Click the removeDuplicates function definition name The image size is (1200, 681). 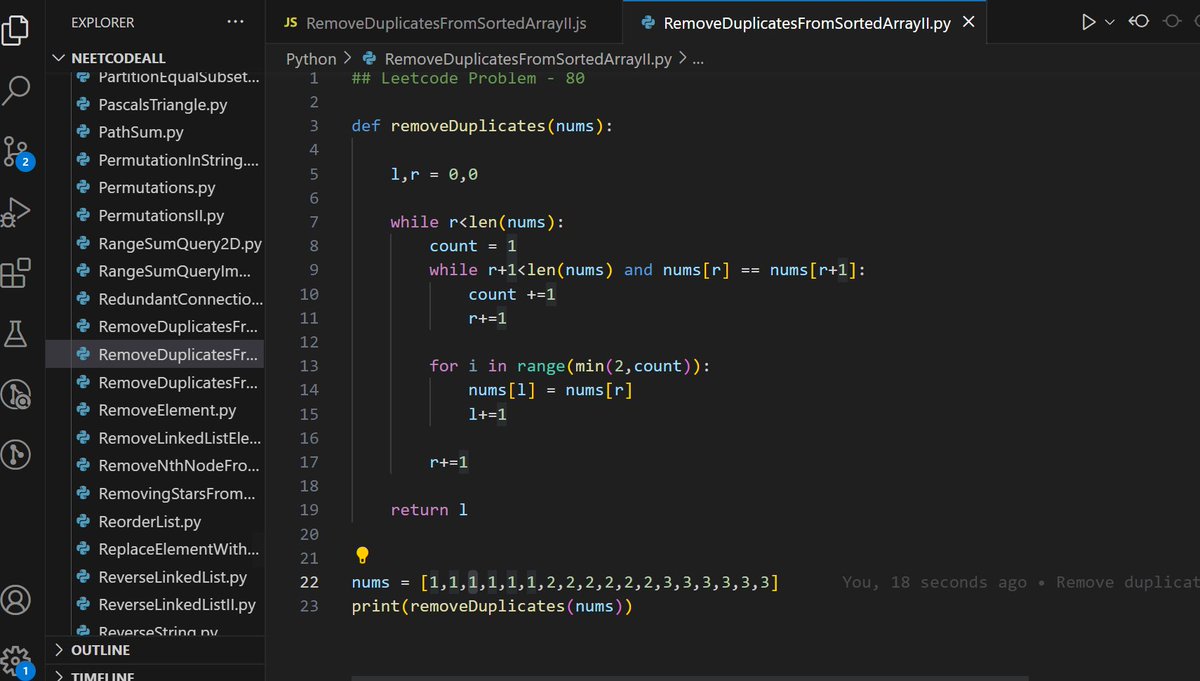468,126
